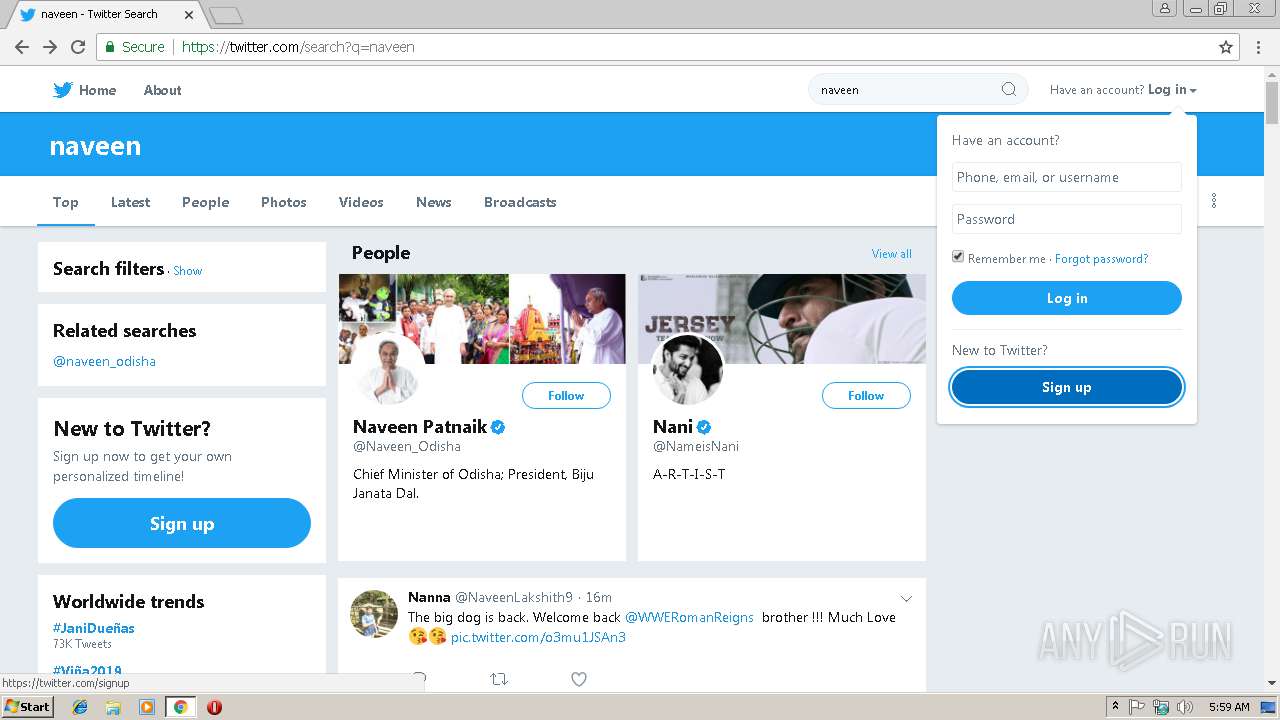Click Log in button in popup
Image resolution: width=1280 pixels, height=720 pixels.
[1067, 298]
